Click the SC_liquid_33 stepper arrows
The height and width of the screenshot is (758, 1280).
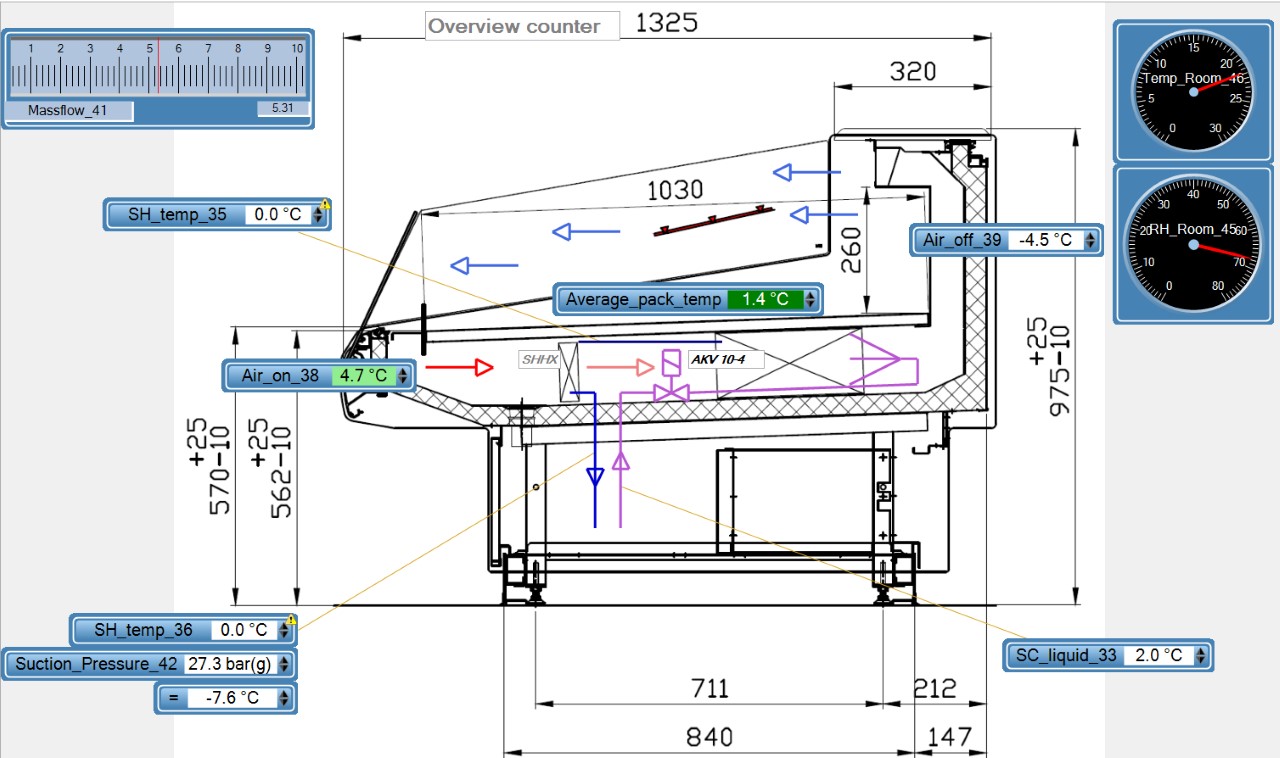[x=1201, y=656]
